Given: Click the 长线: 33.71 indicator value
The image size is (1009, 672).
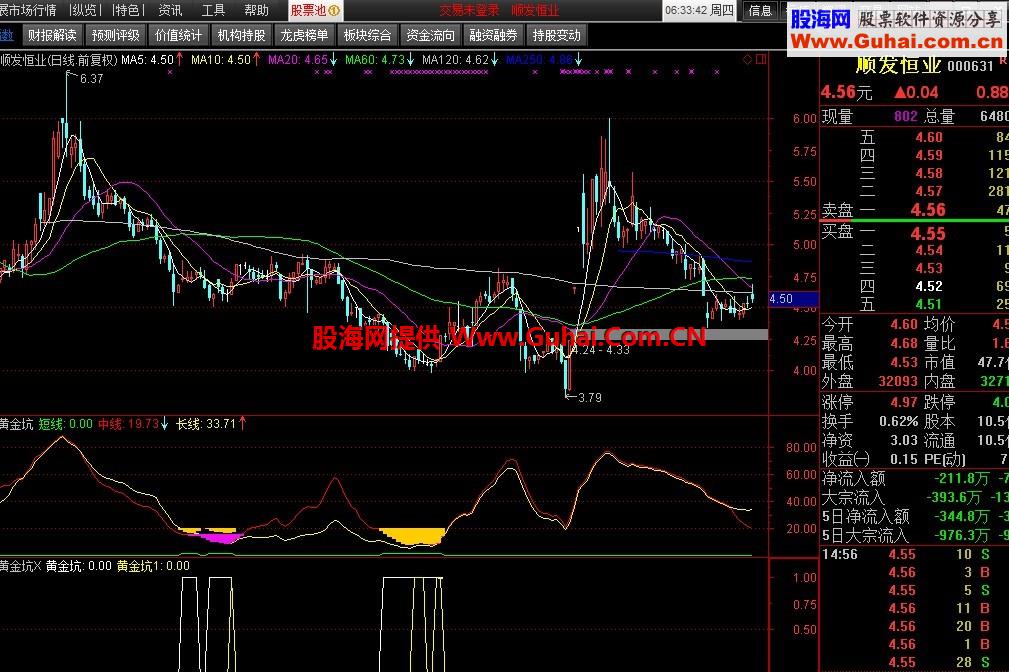Looking at the screenshot, I should [x=211, y=424].
